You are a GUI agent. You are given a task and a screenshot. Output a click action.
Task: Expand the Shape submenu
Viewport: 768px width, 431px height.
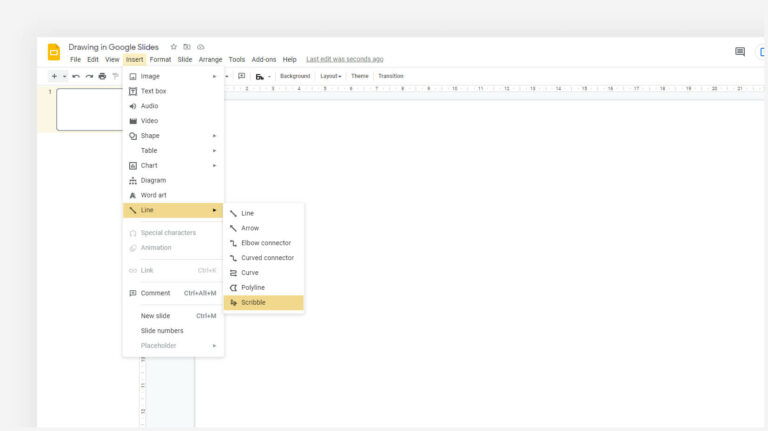173,136
